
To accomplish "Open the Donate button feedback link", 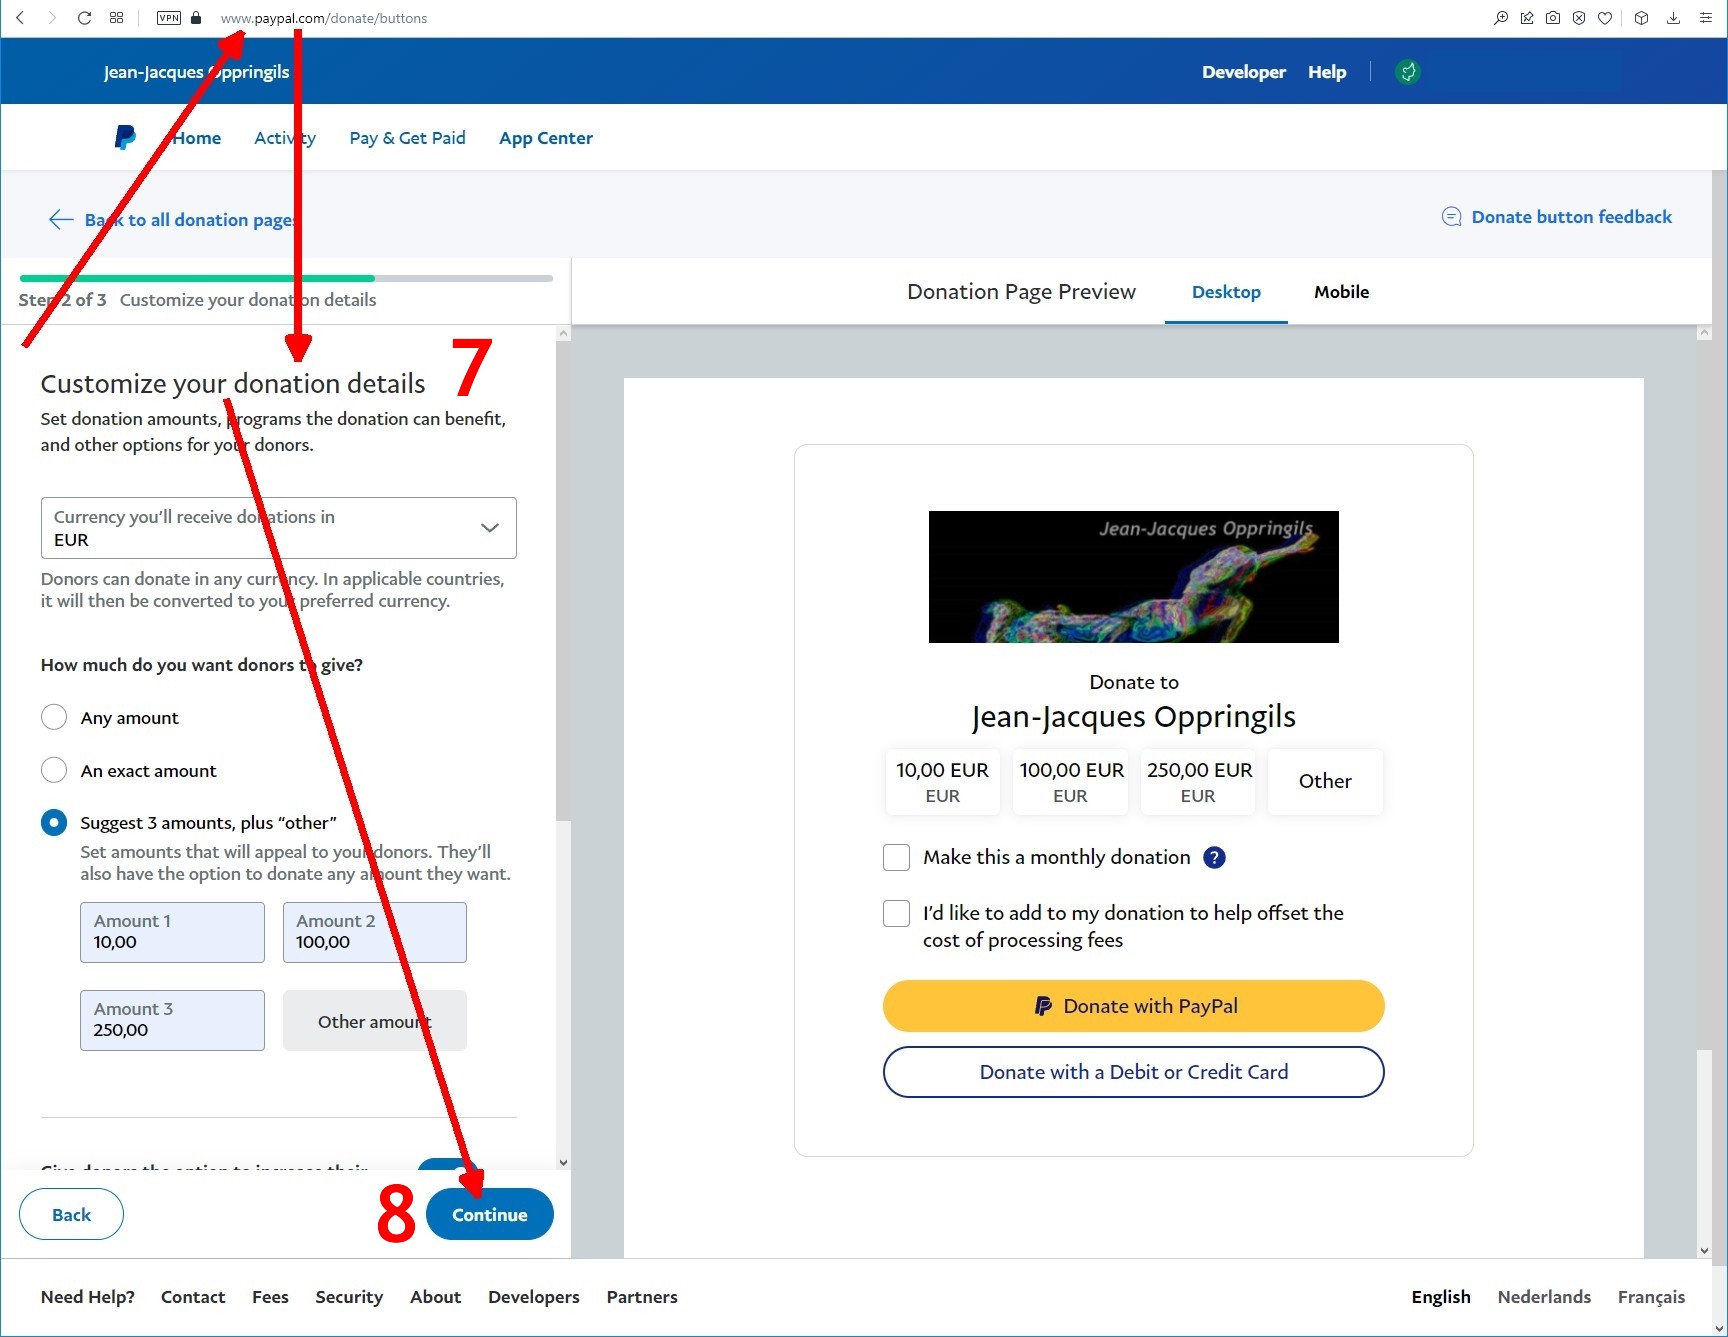I will (x=1572, y=217).
